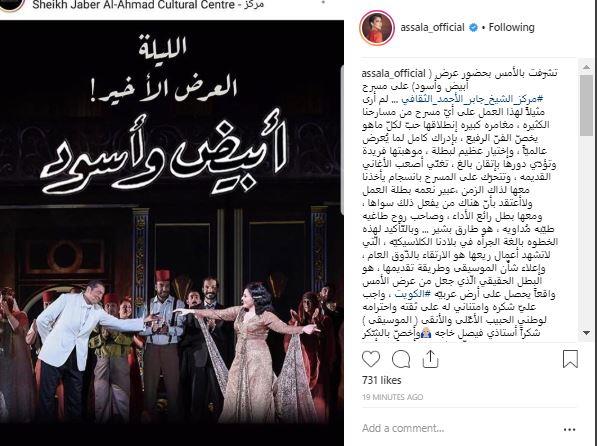View the list of 731 likes
The height and width of the screenshot is (446, 597).
click(382, 380)
